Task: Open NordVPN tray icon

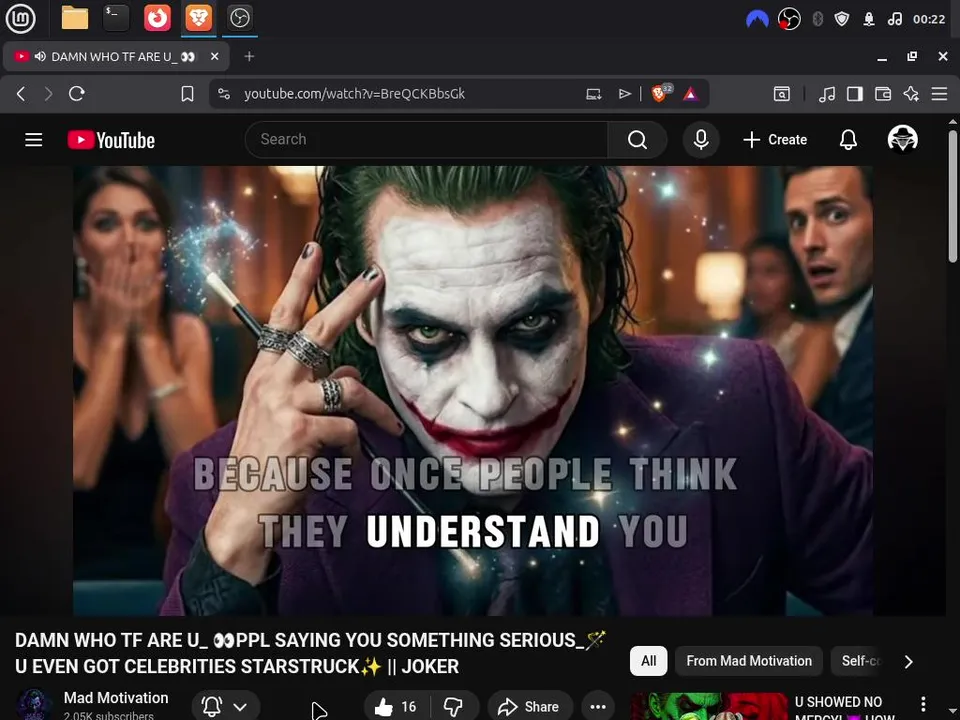Action: pyautogui.click(x=757, y=20)
